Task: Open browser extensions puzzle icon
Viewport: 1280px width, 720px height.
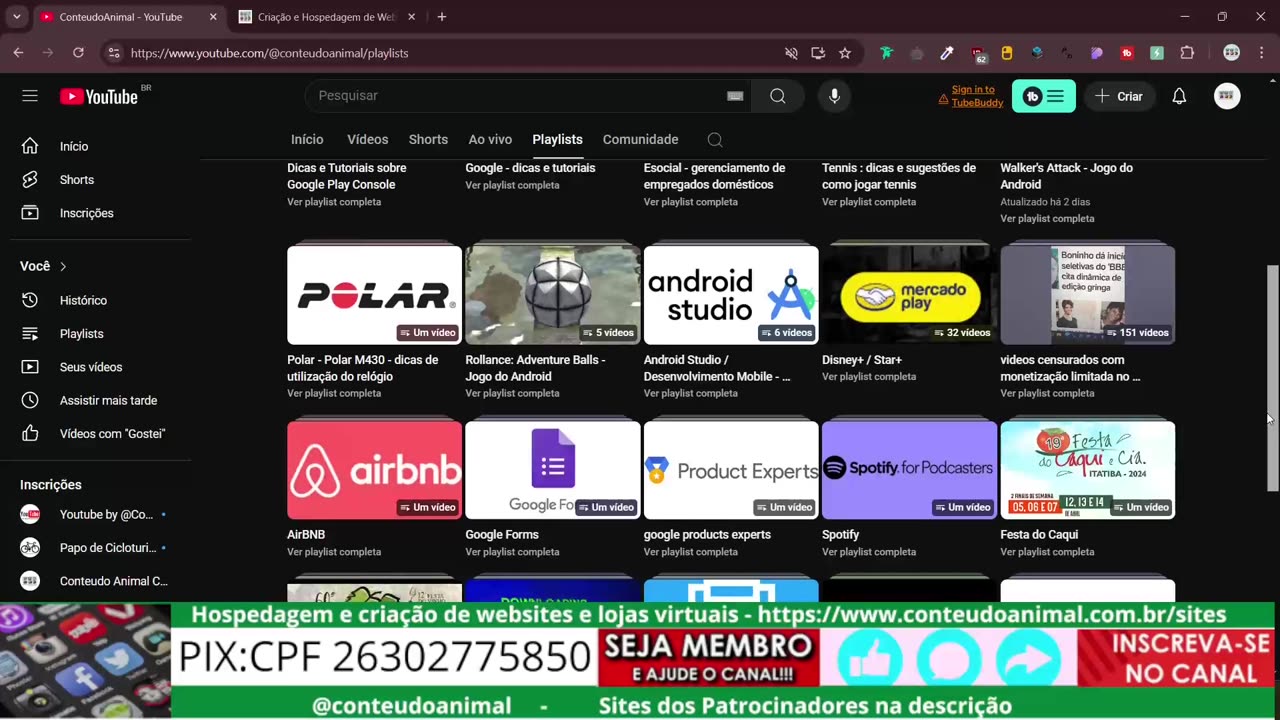Action: pos(1187,53)
